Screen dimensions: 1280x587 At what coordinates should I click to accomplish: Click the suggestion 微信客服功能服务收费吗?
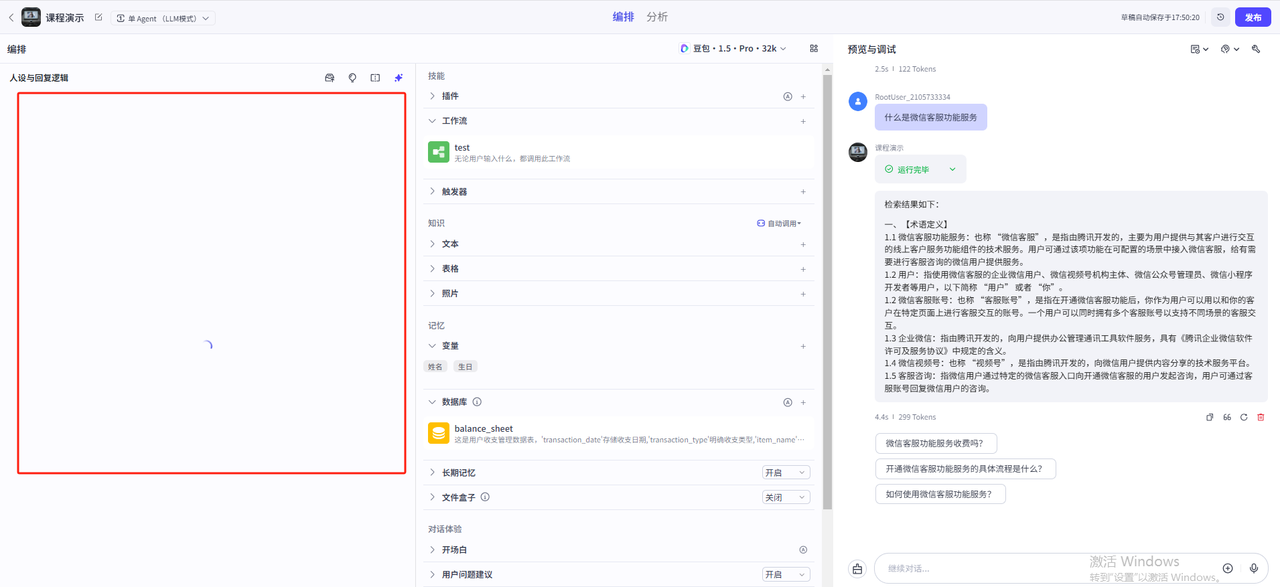[936, 444]
